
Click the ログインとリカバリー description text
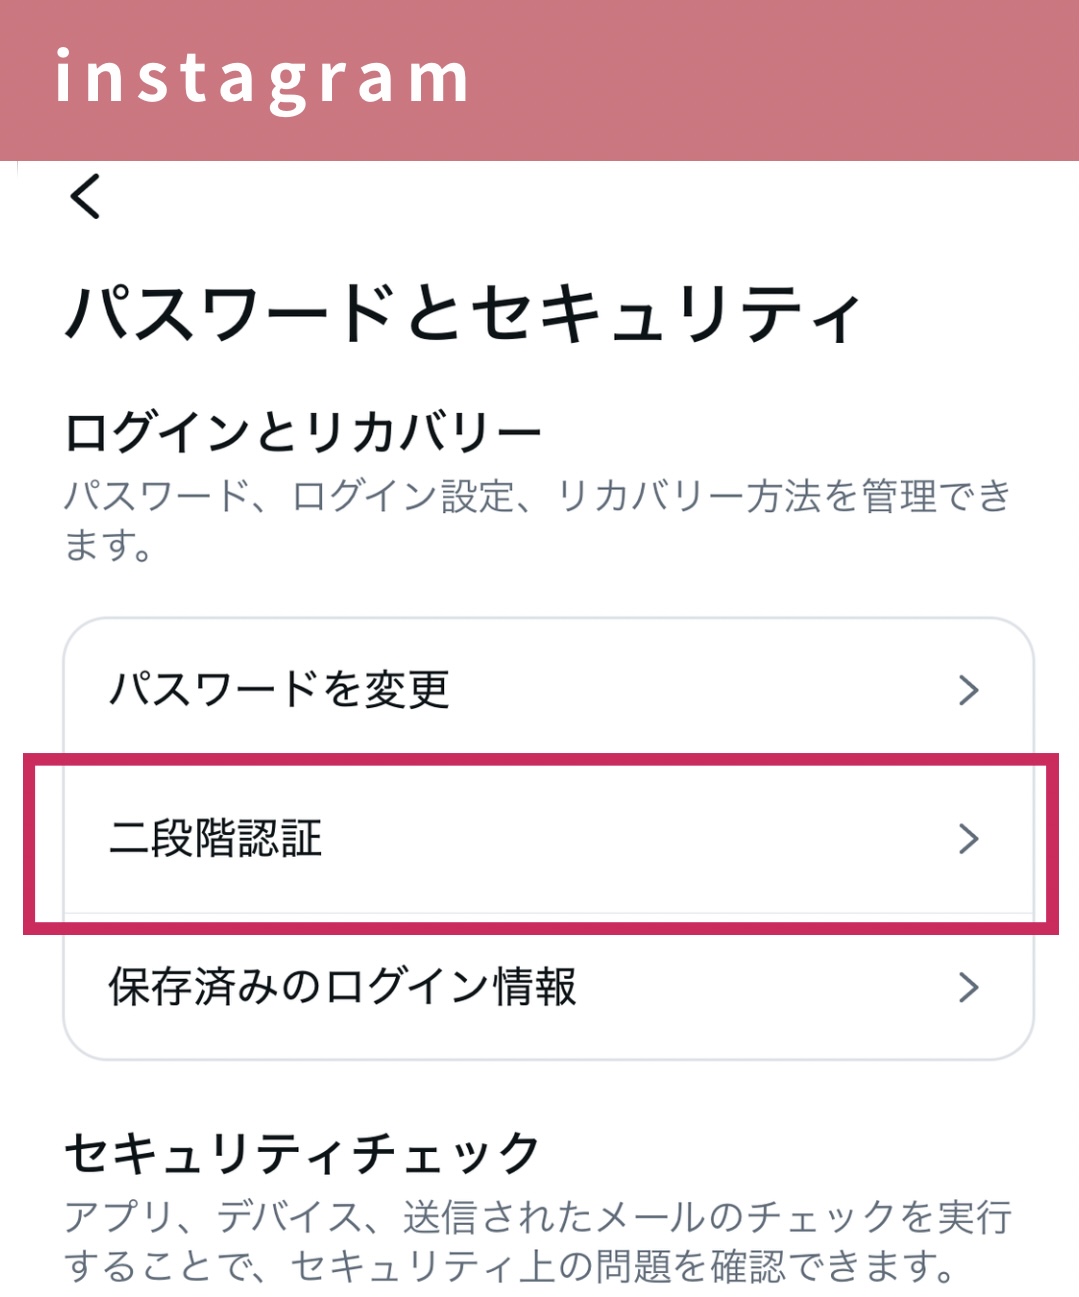click(537, 497)
